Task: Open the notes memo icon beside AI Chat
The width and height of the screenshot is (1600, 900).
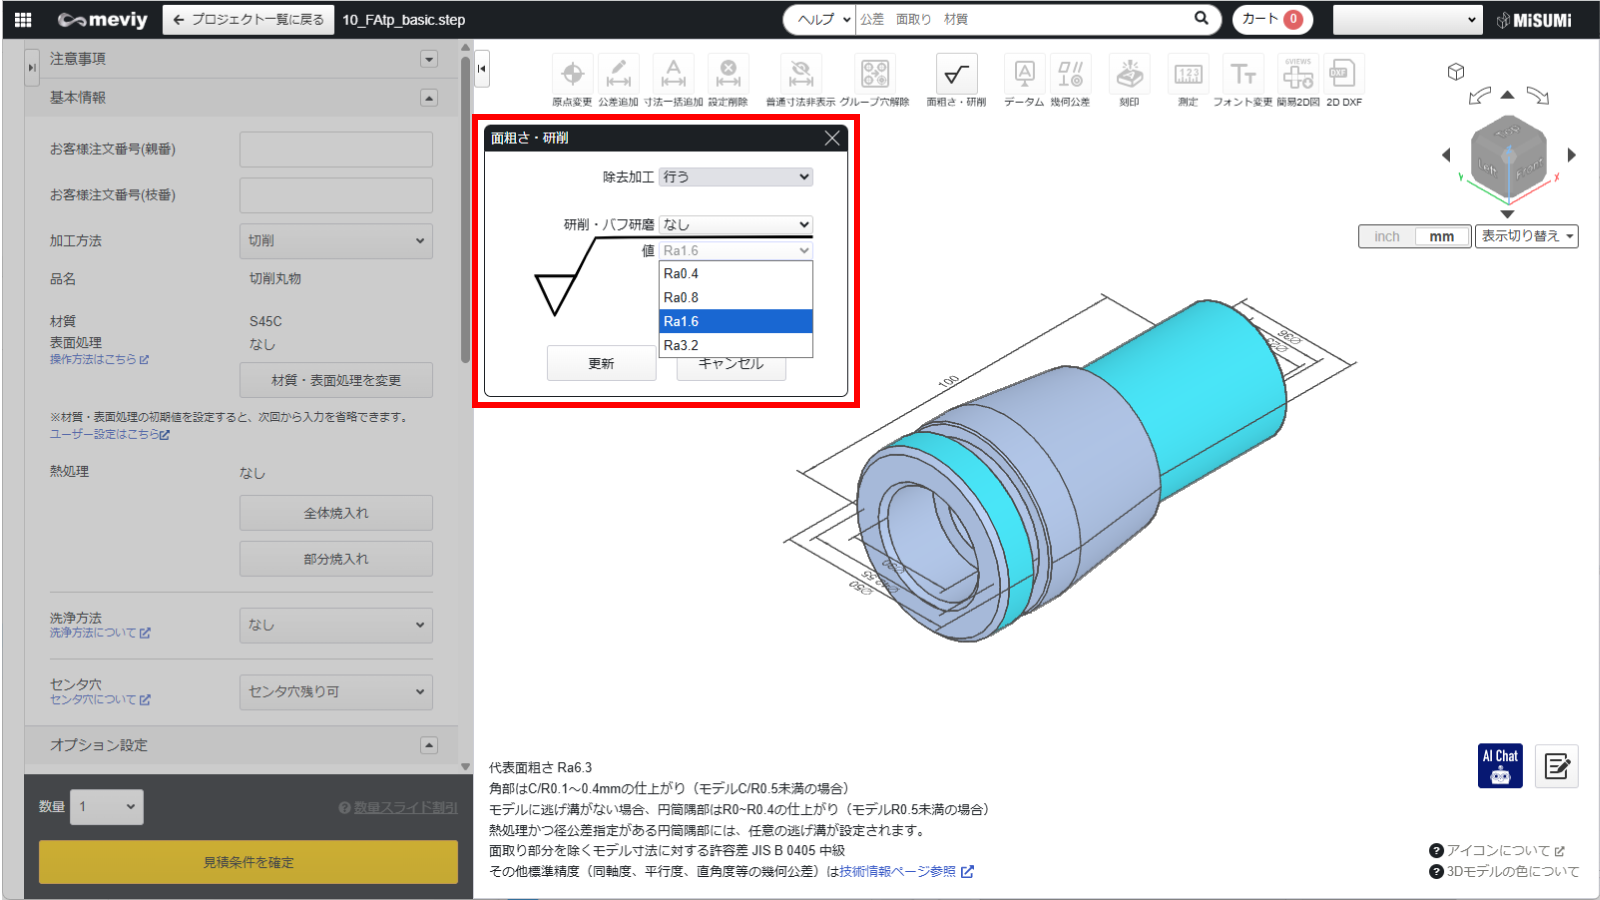Action: (x=1557, y=766)
